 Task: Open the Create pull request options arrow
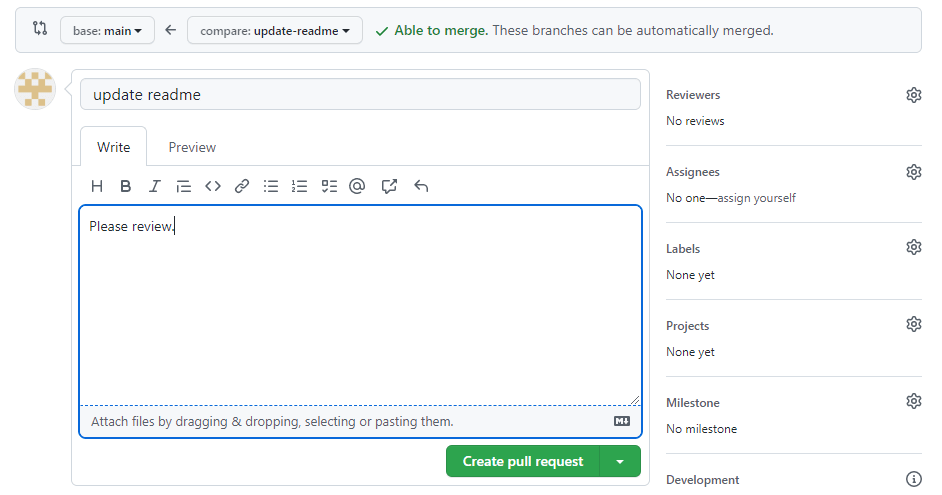pos(620,461)
